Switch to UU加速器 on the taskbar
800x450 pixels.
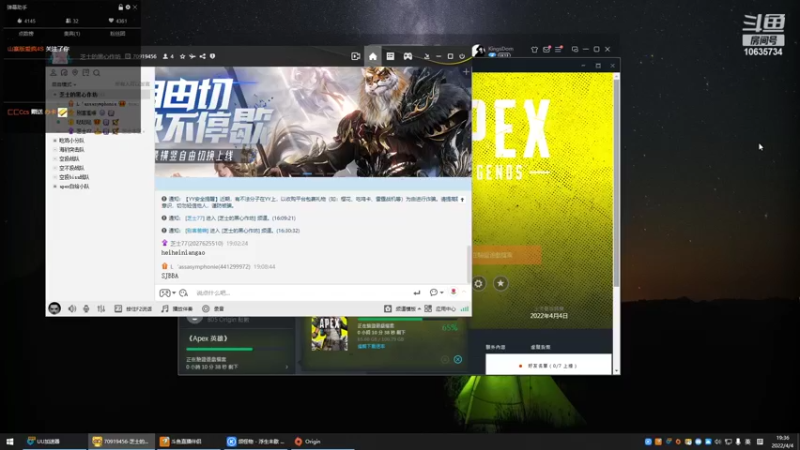(x=54, y=441)
